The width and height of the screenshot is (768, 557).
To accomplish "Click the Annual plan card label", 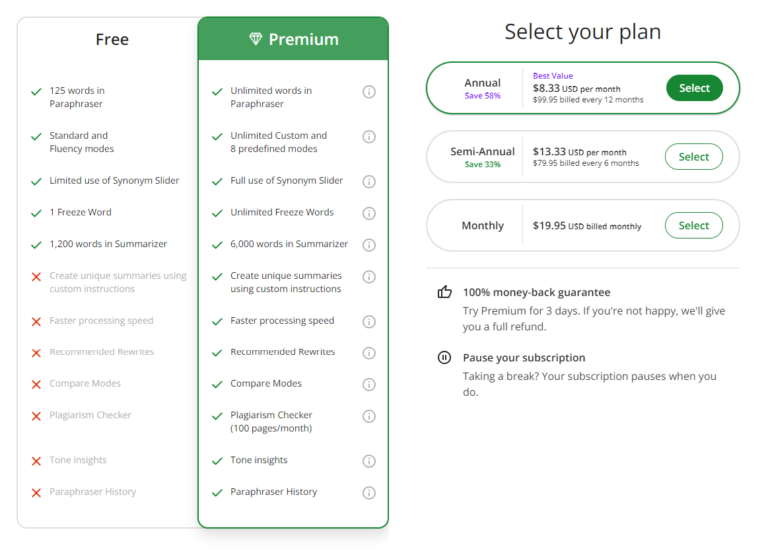I will pyautogui.click(x=482, y=84).
